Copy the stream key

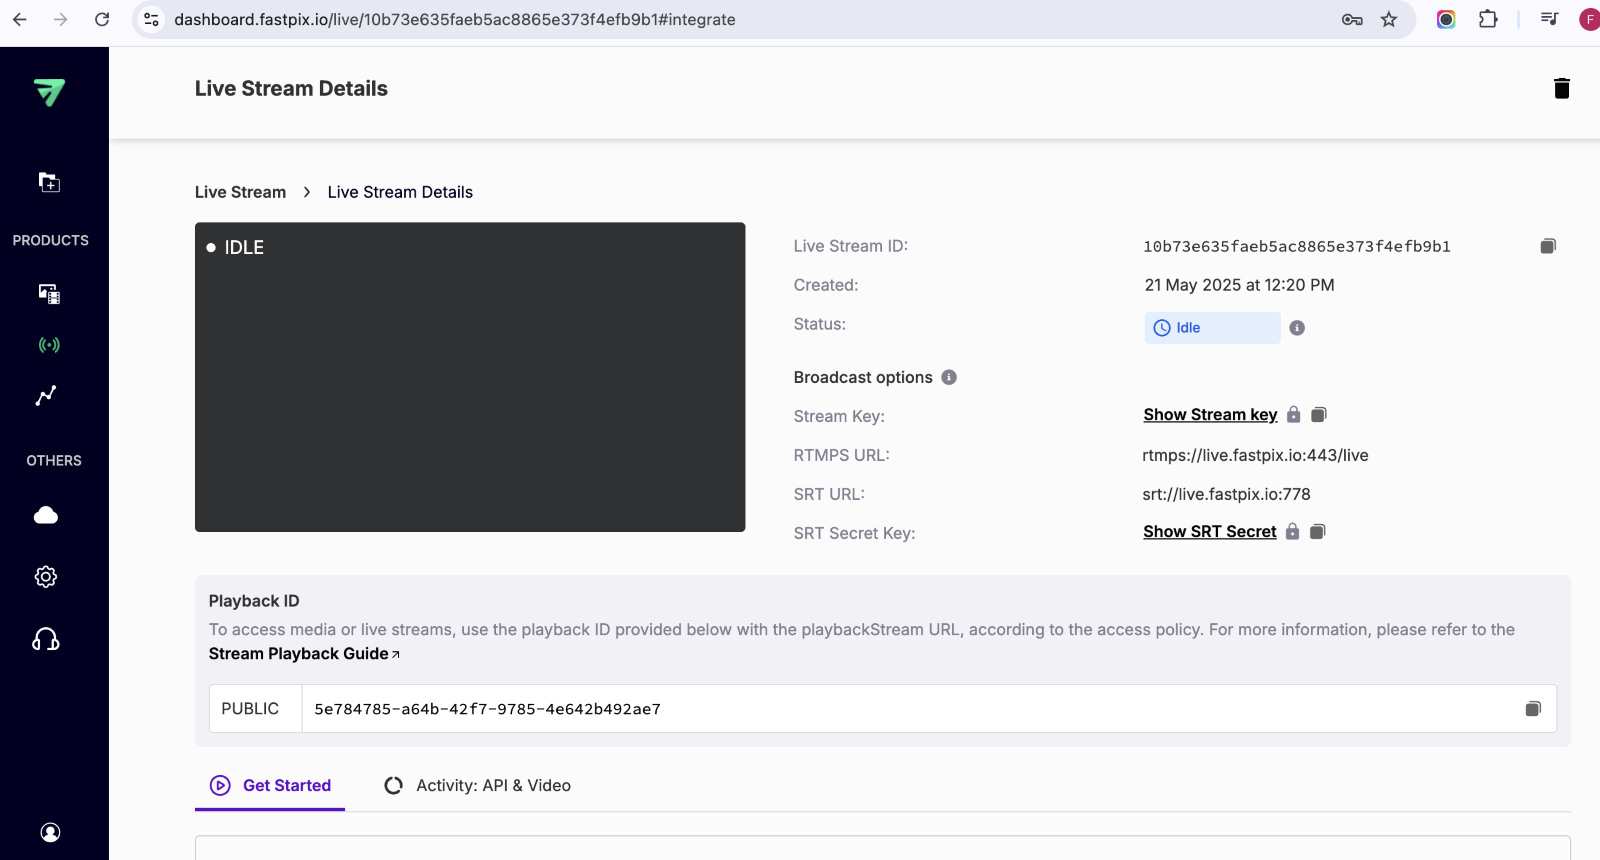tap(1319, 415)
